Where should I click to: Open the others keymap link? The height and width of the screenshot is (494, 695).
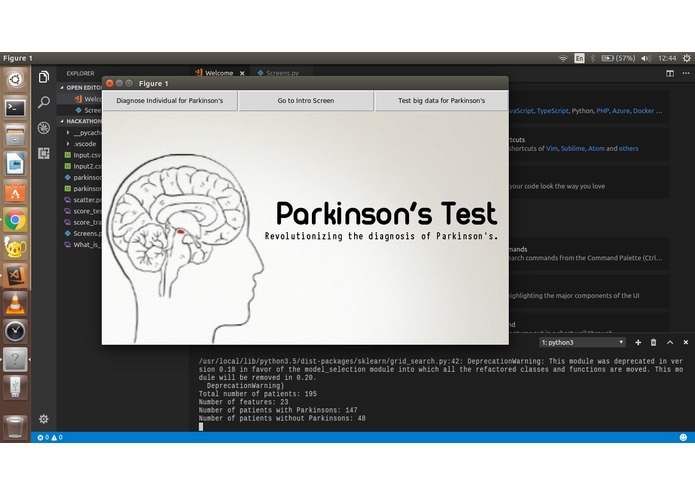click(629, 148)
